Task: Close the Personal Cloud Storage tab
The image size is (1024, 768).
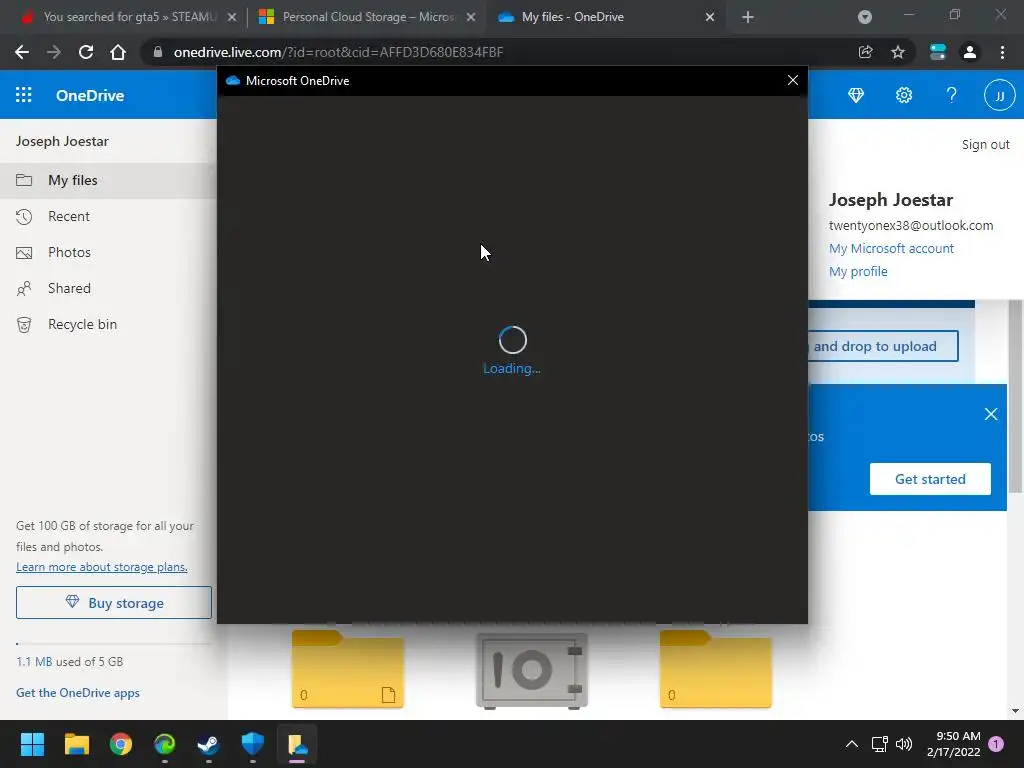Action: click(471, 17)
